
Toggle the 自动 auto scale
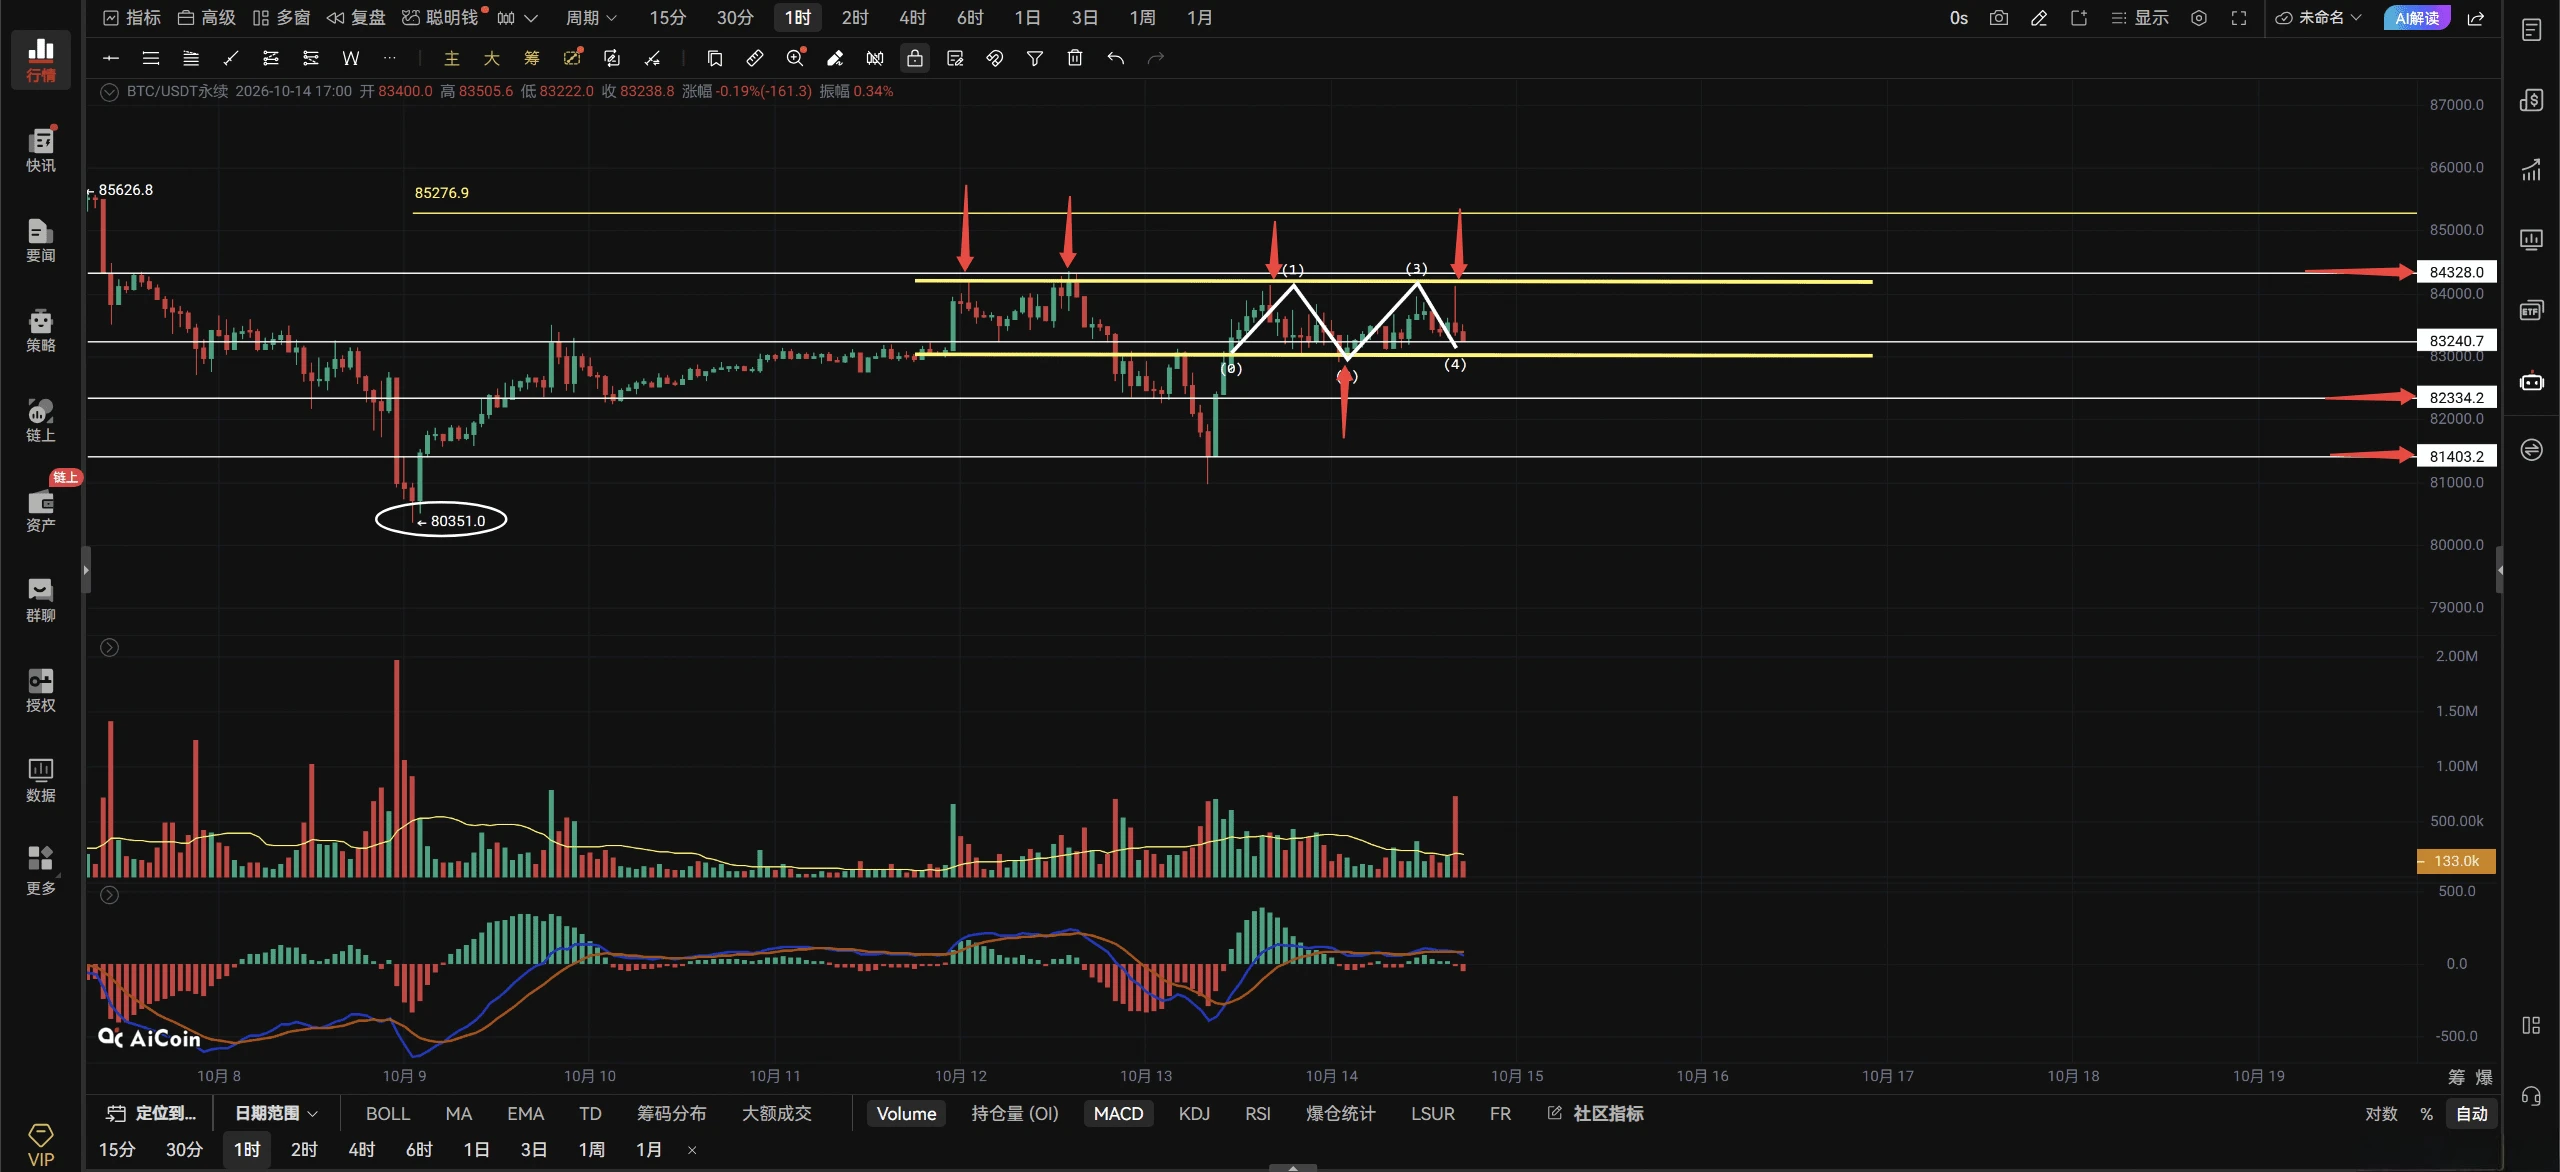pos(2472,1113)
